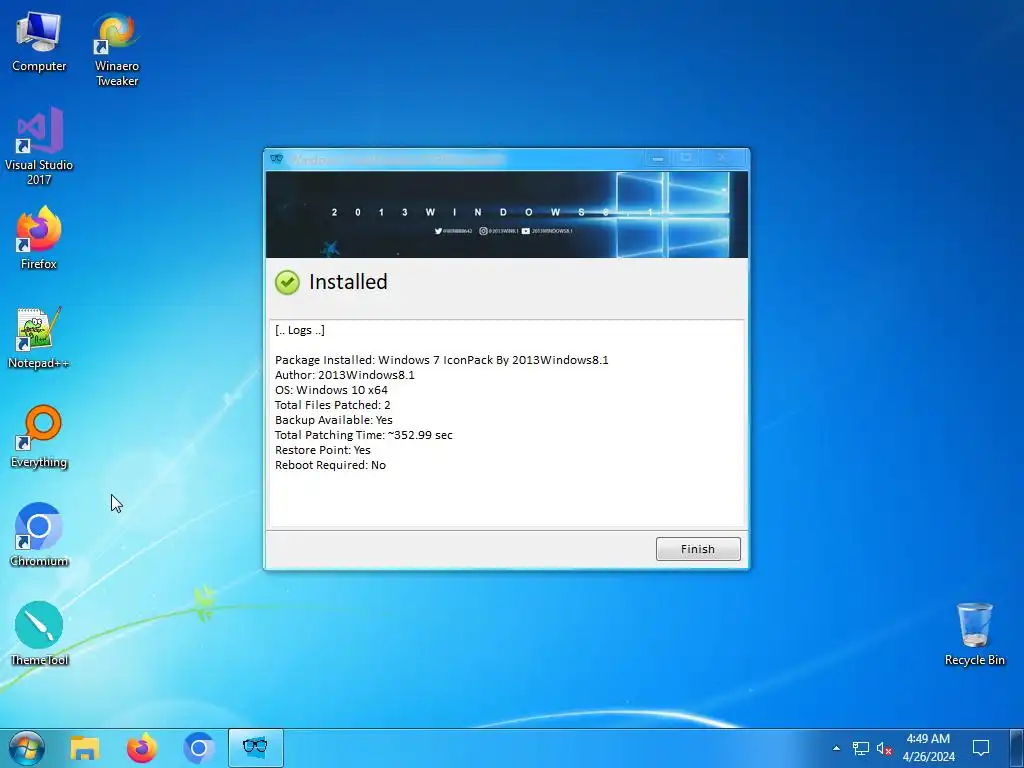The width and height of the screenshot is (1024, 768).
Task: Open the clock showing 4:49 AM
Action: tap(929, 748)
